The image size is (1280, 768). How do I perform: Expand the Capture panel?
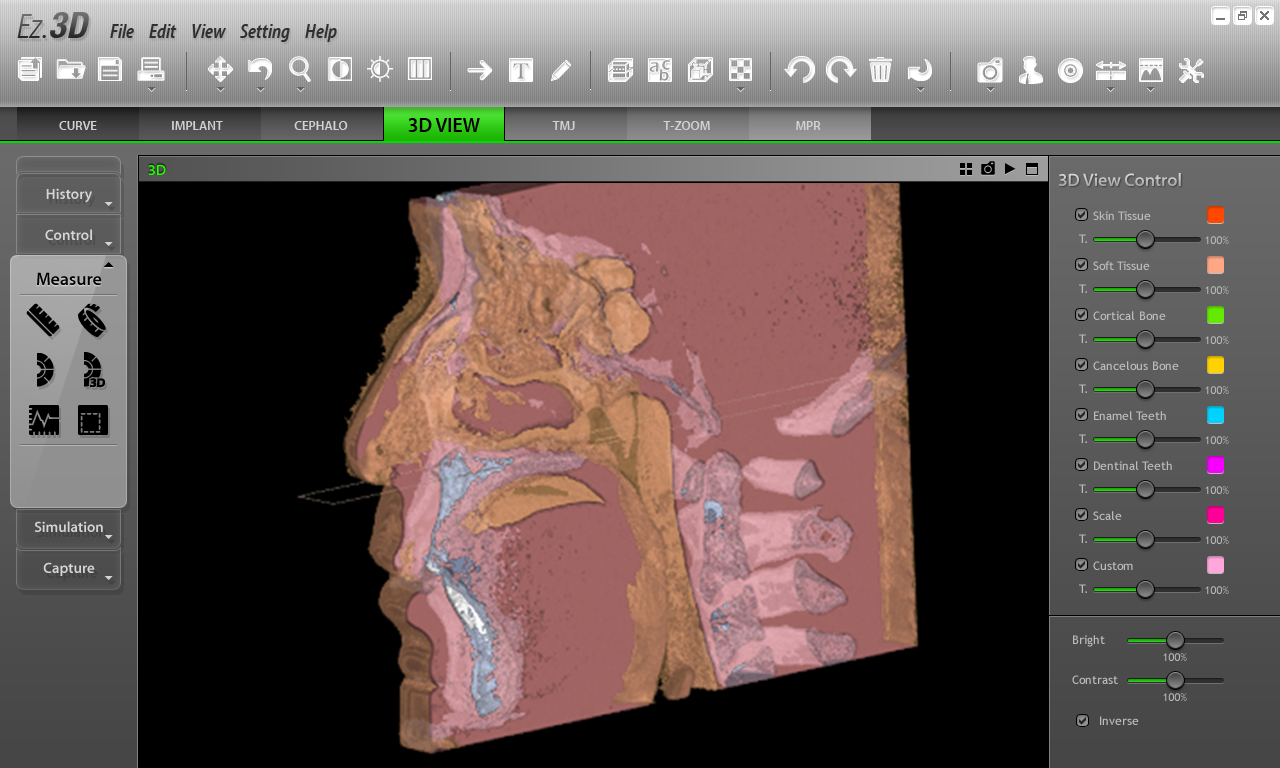click(69, 569)
